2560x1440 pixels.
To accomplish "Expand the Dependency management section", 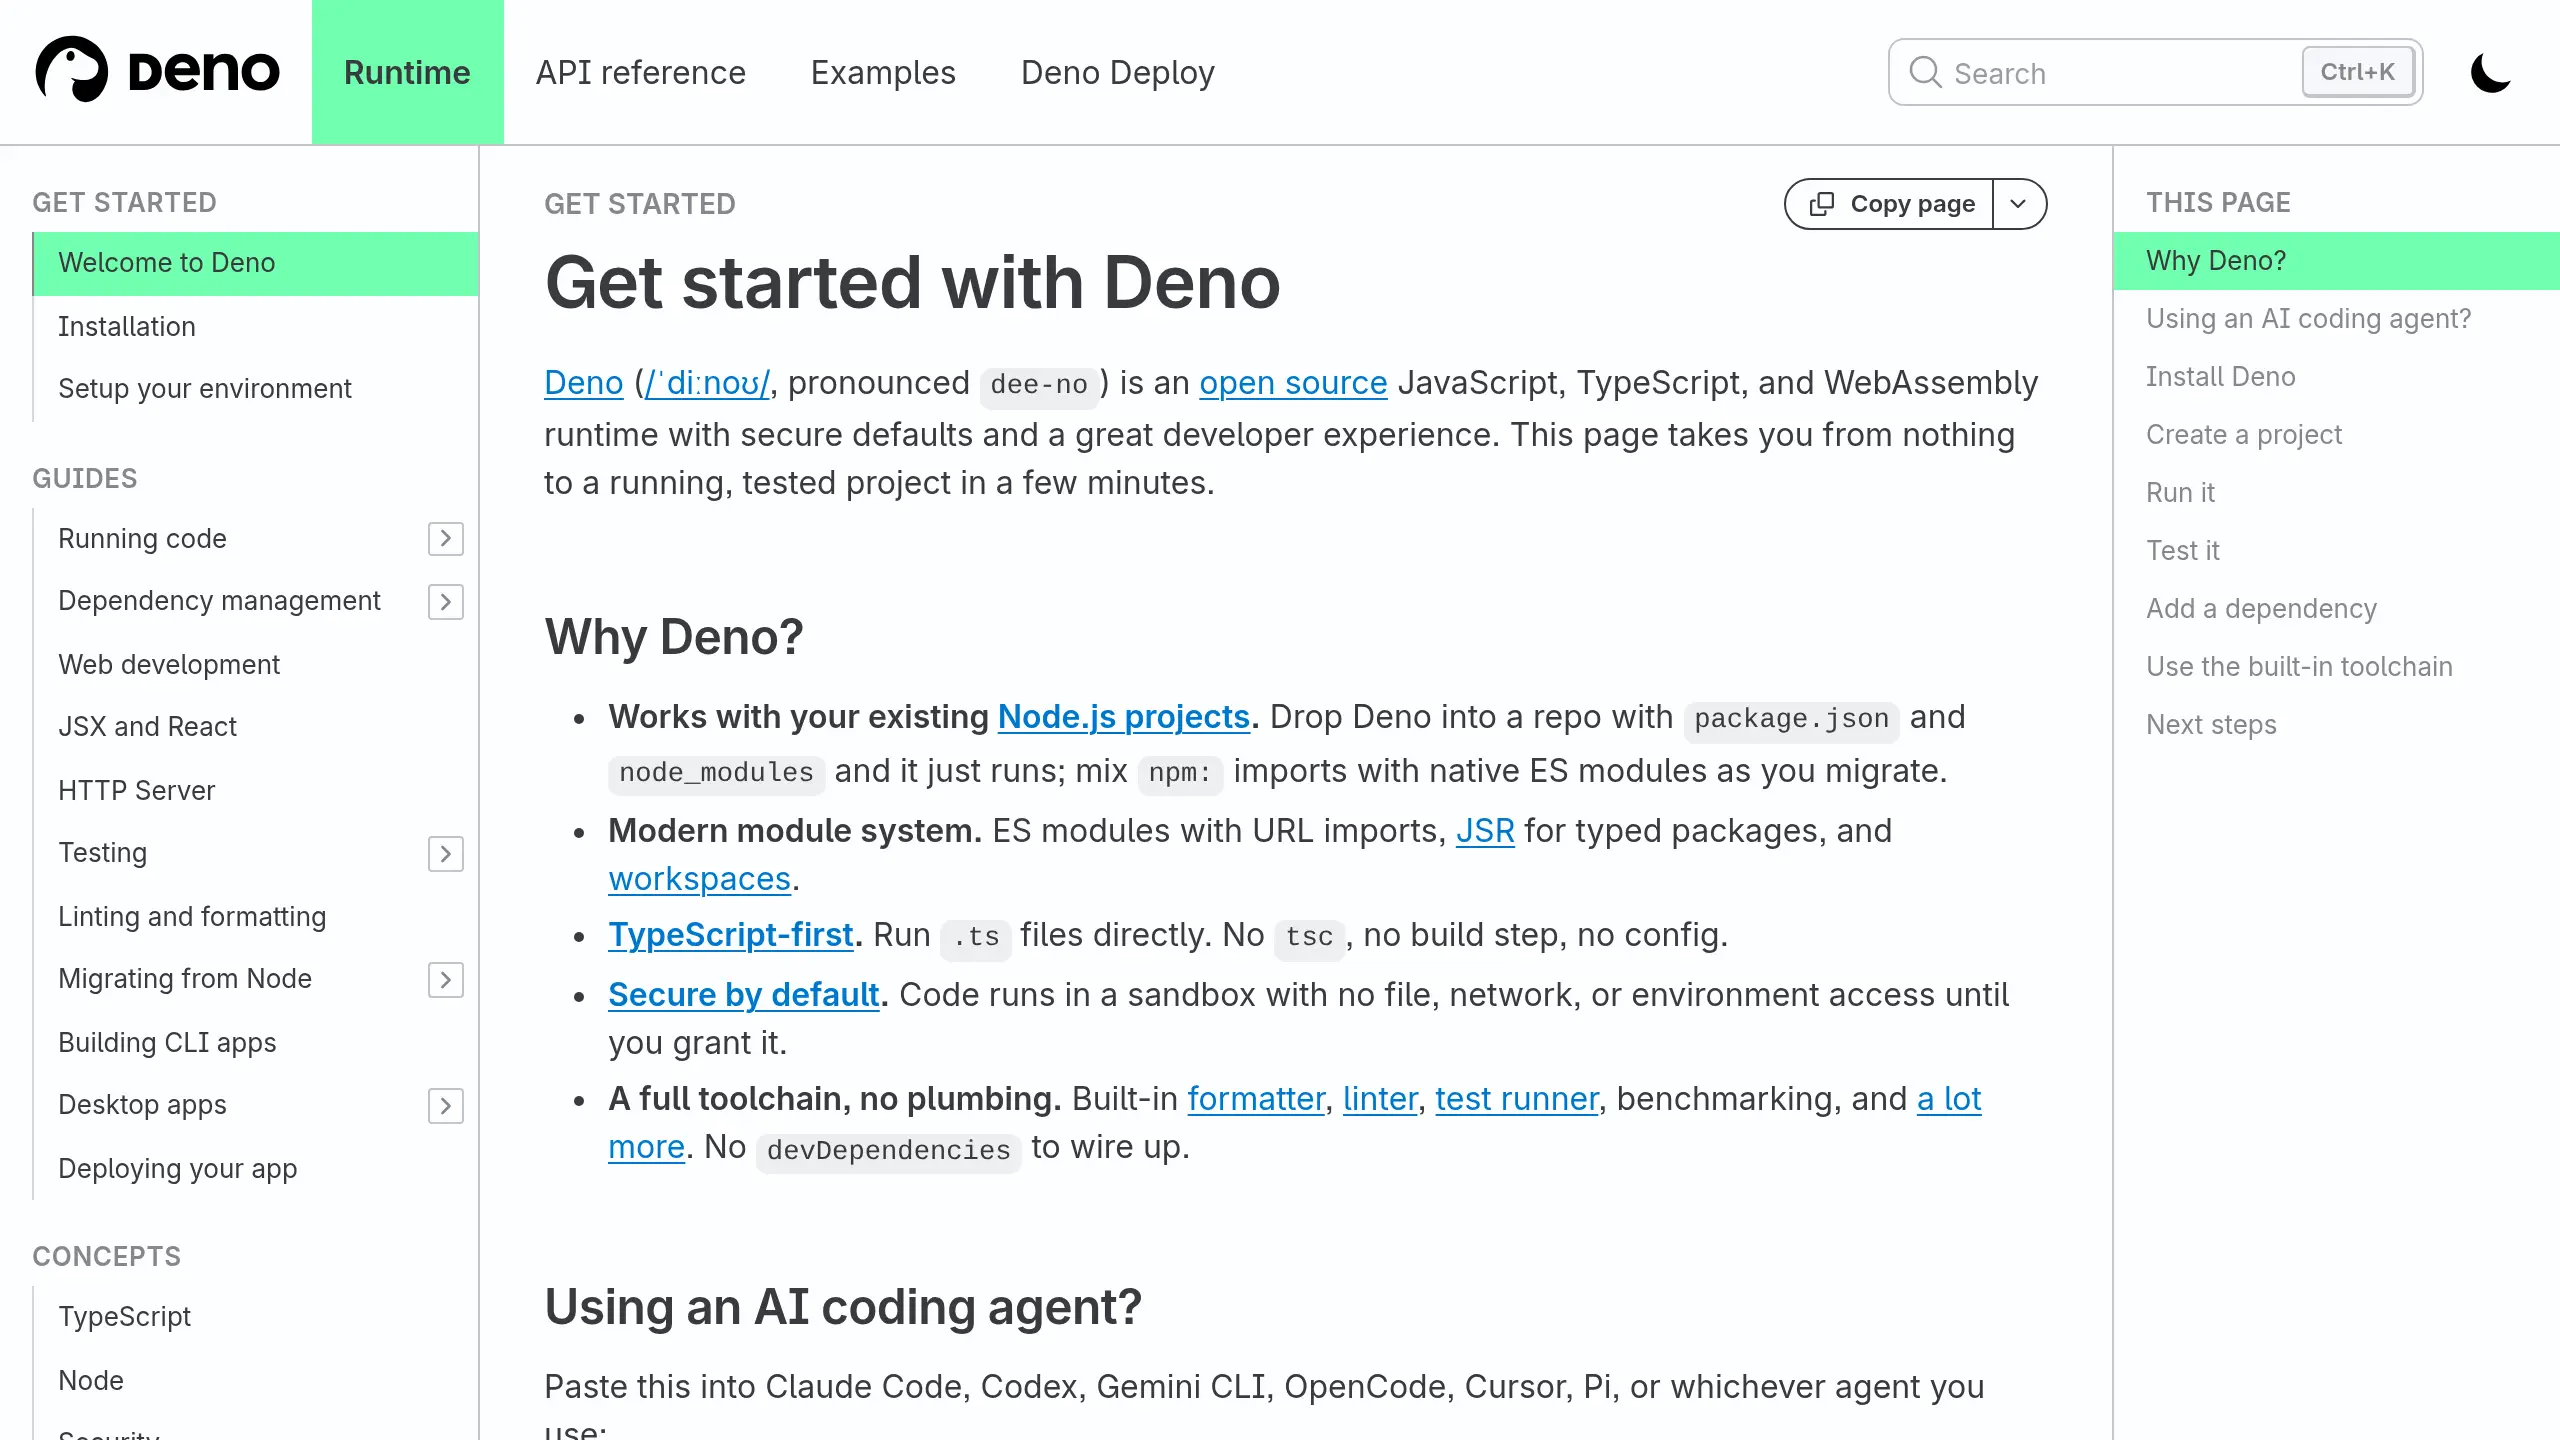I will click(x=446, y=602).
